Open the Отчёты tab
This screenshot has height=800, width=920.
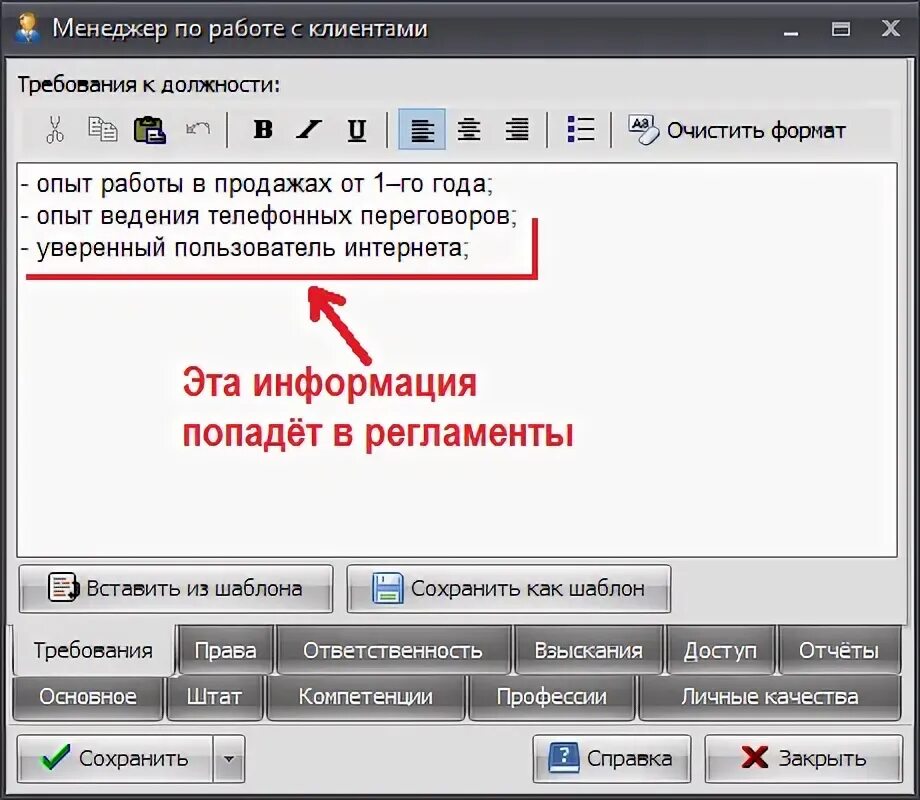(839, 650)
